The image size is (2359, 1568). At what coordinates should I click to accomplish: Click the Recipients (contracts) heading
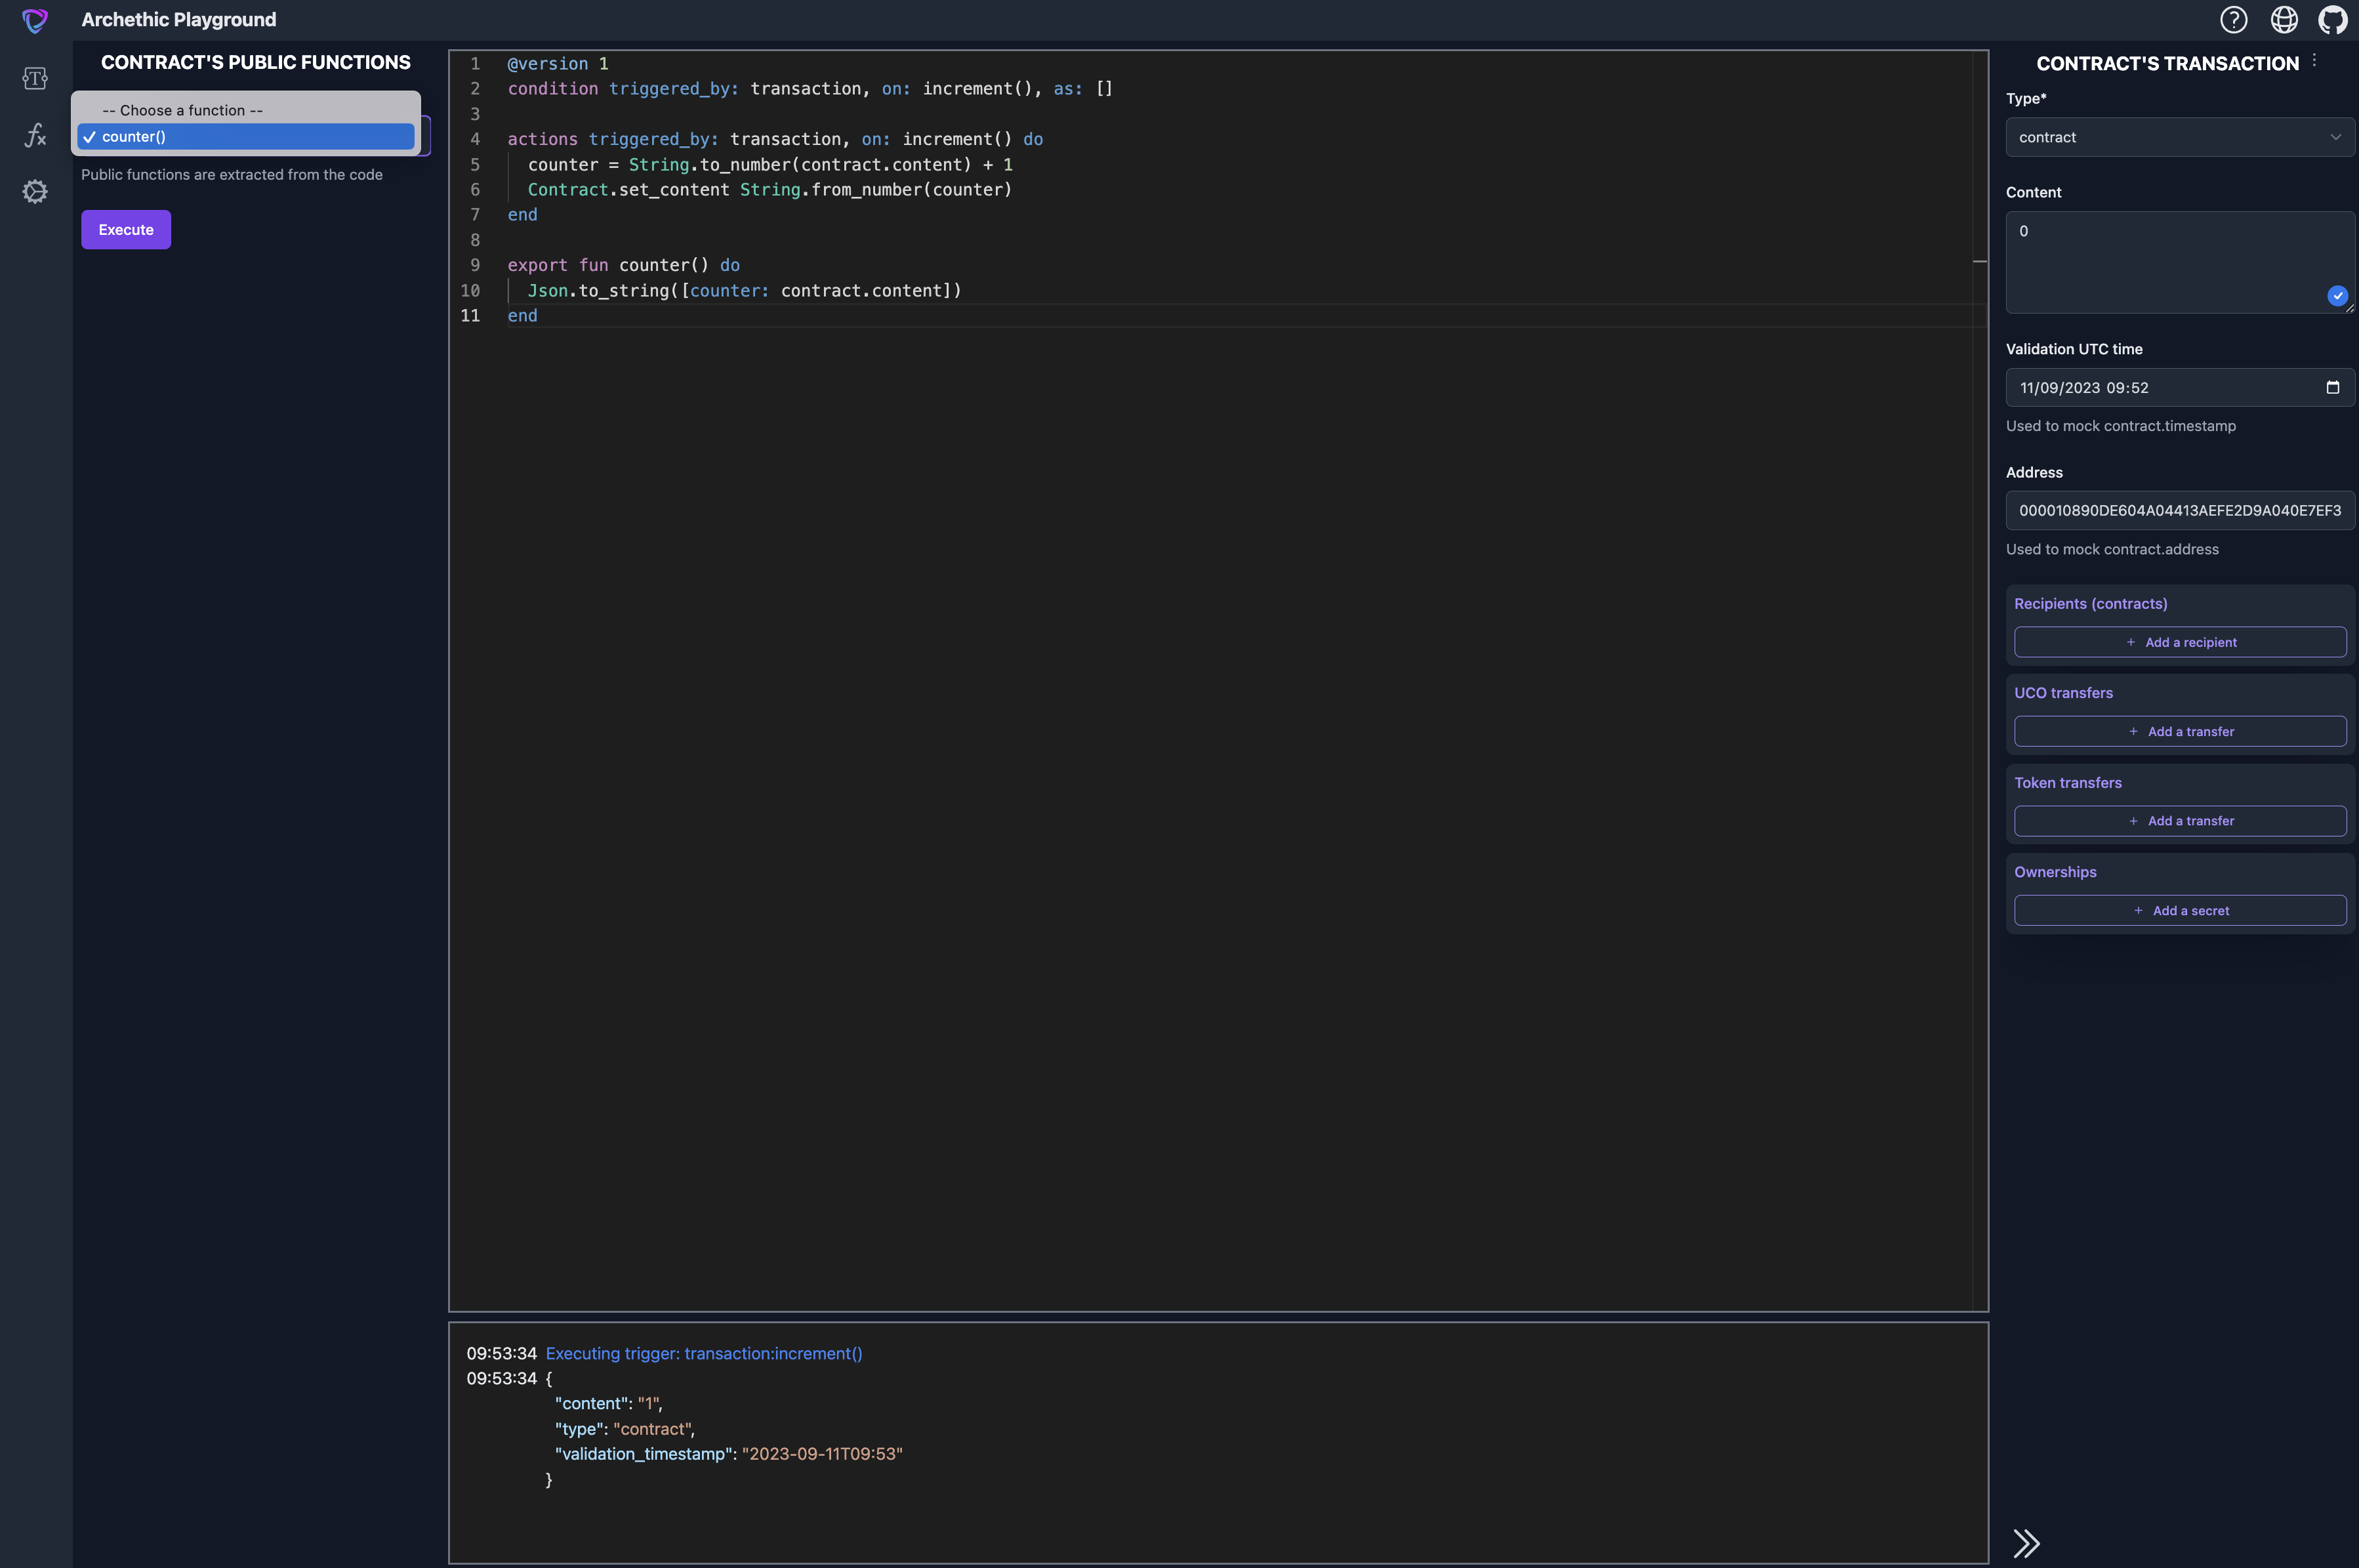click(2091, 604)
